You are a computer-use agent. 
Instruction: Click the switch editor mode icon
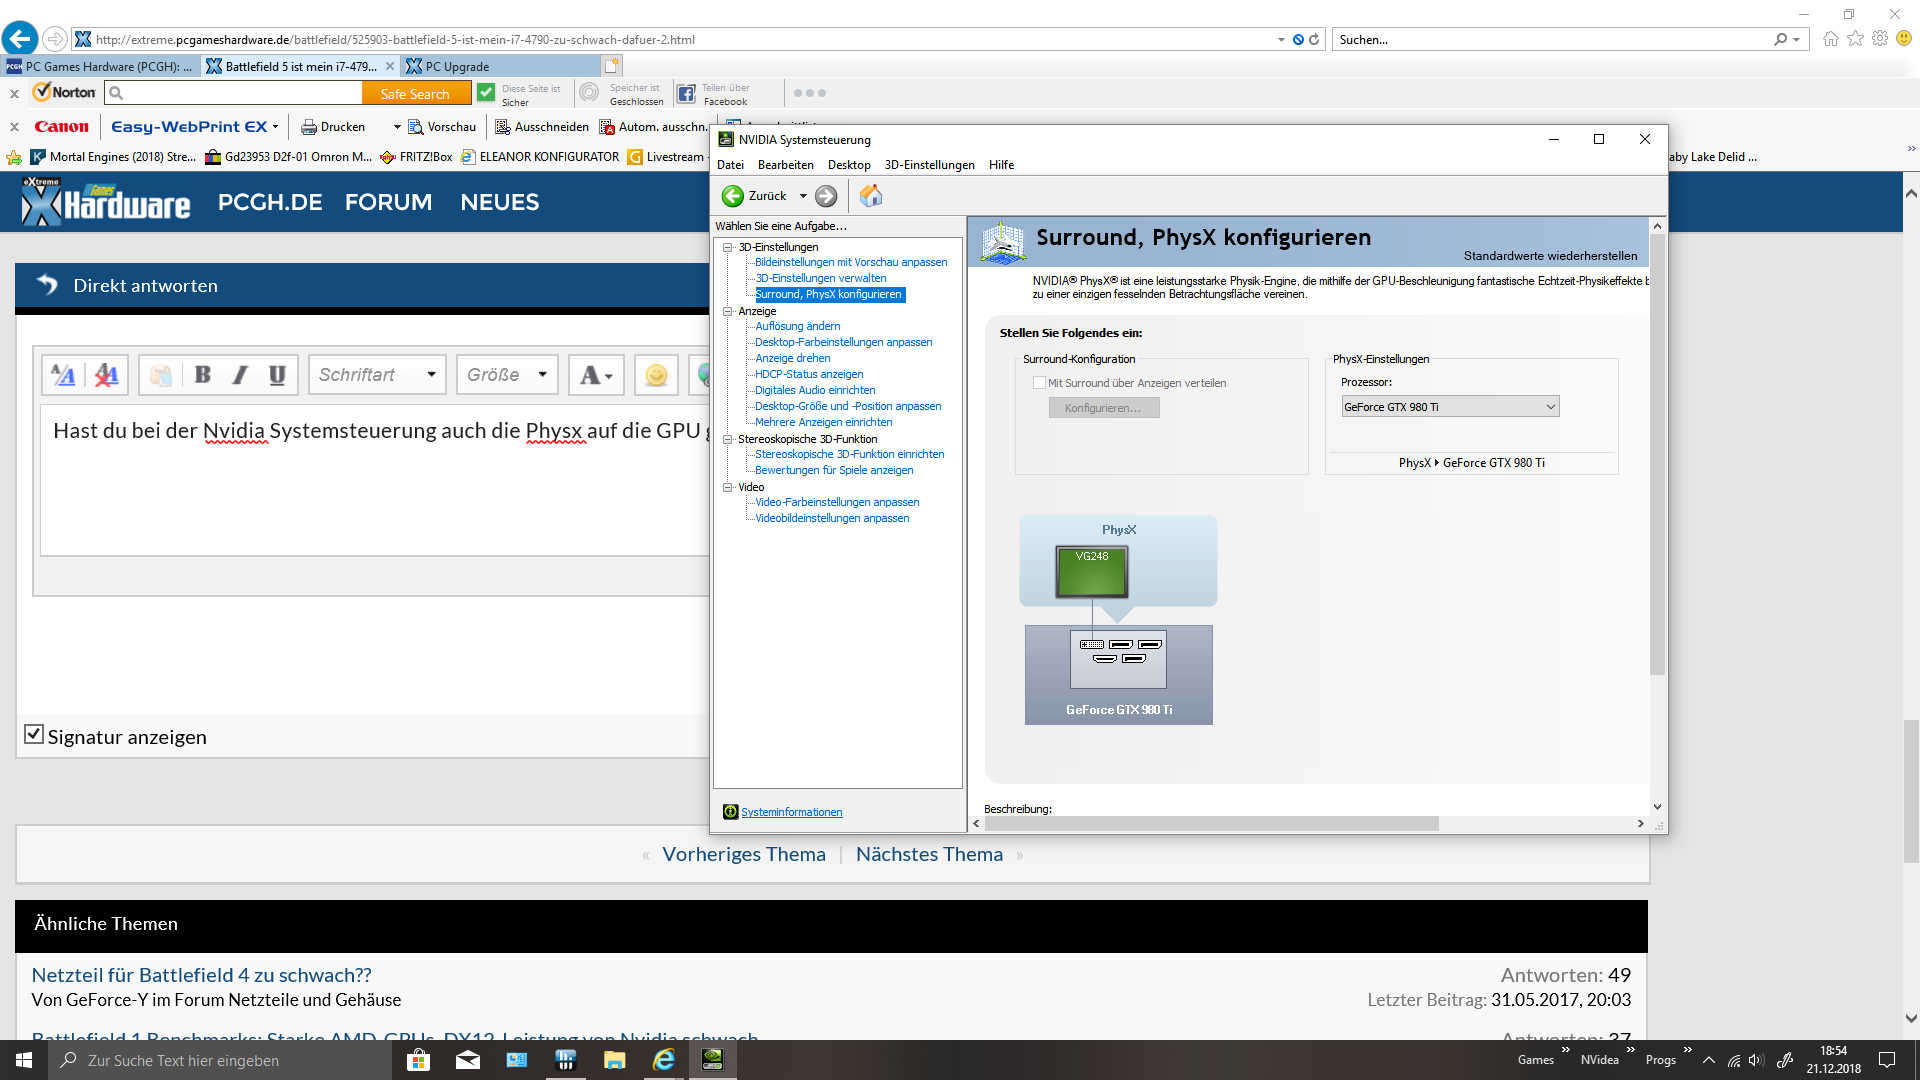coord(63,375)
